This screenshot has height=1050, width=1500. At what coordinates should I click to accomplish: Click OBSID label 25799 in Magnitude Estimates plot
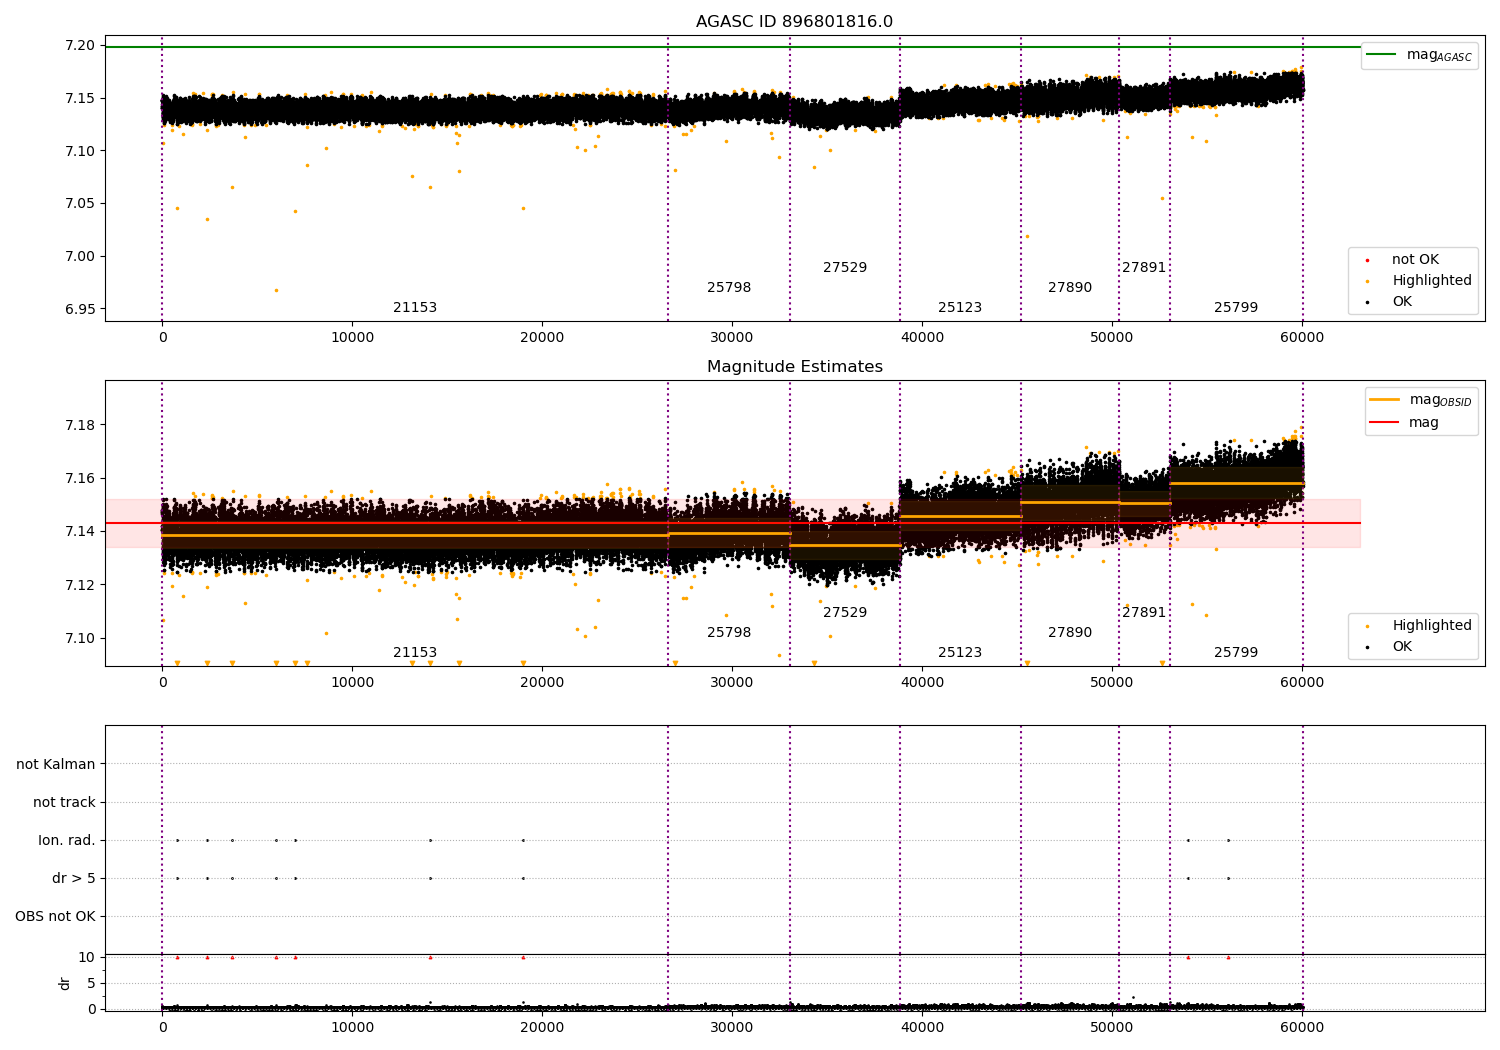1236,653
